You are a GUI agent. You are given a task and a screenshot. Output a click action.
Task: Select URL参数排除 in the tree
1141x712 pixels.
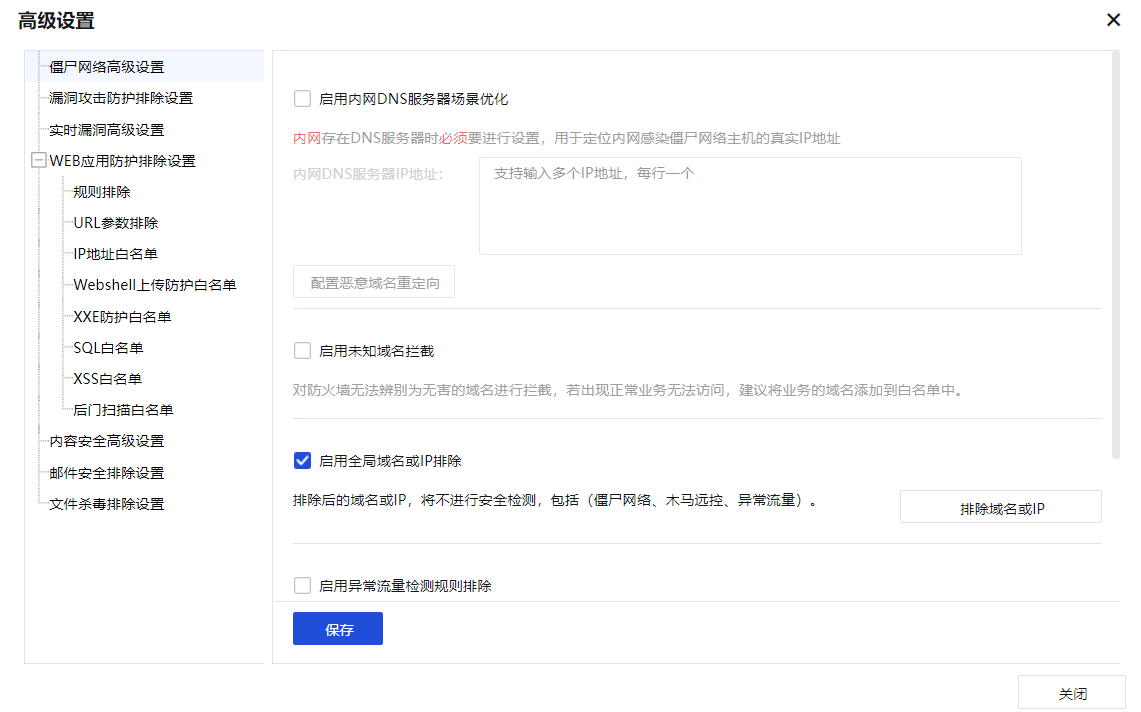[x=115, y=223]
